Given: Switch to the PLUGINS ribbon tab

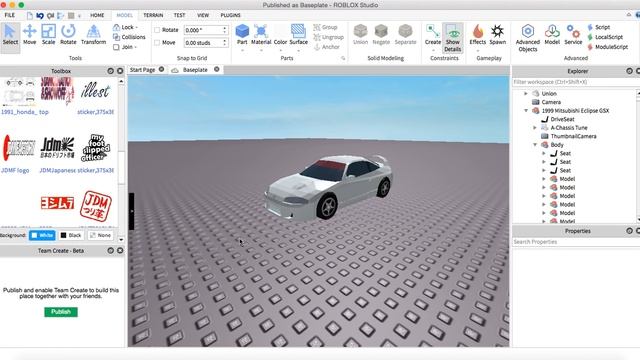Looking at the screenshot, I should pyautogui.click(x=231, y=15).
